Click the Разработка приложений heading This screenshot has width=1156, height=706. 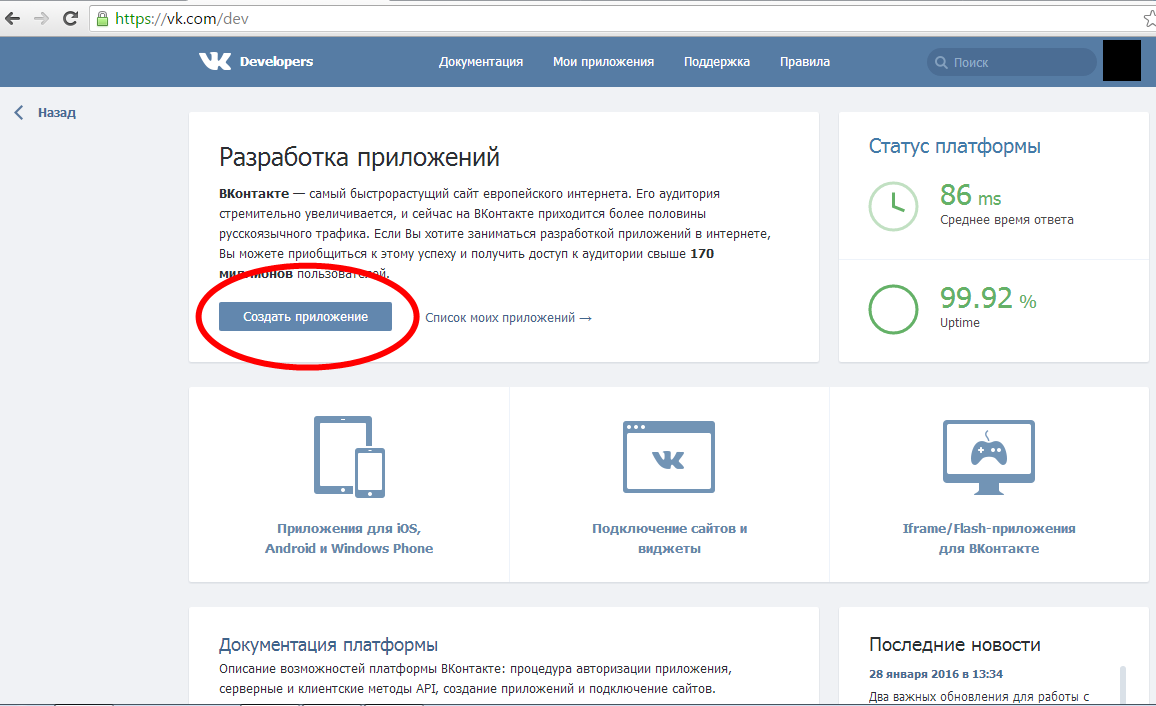coord(359,157)
